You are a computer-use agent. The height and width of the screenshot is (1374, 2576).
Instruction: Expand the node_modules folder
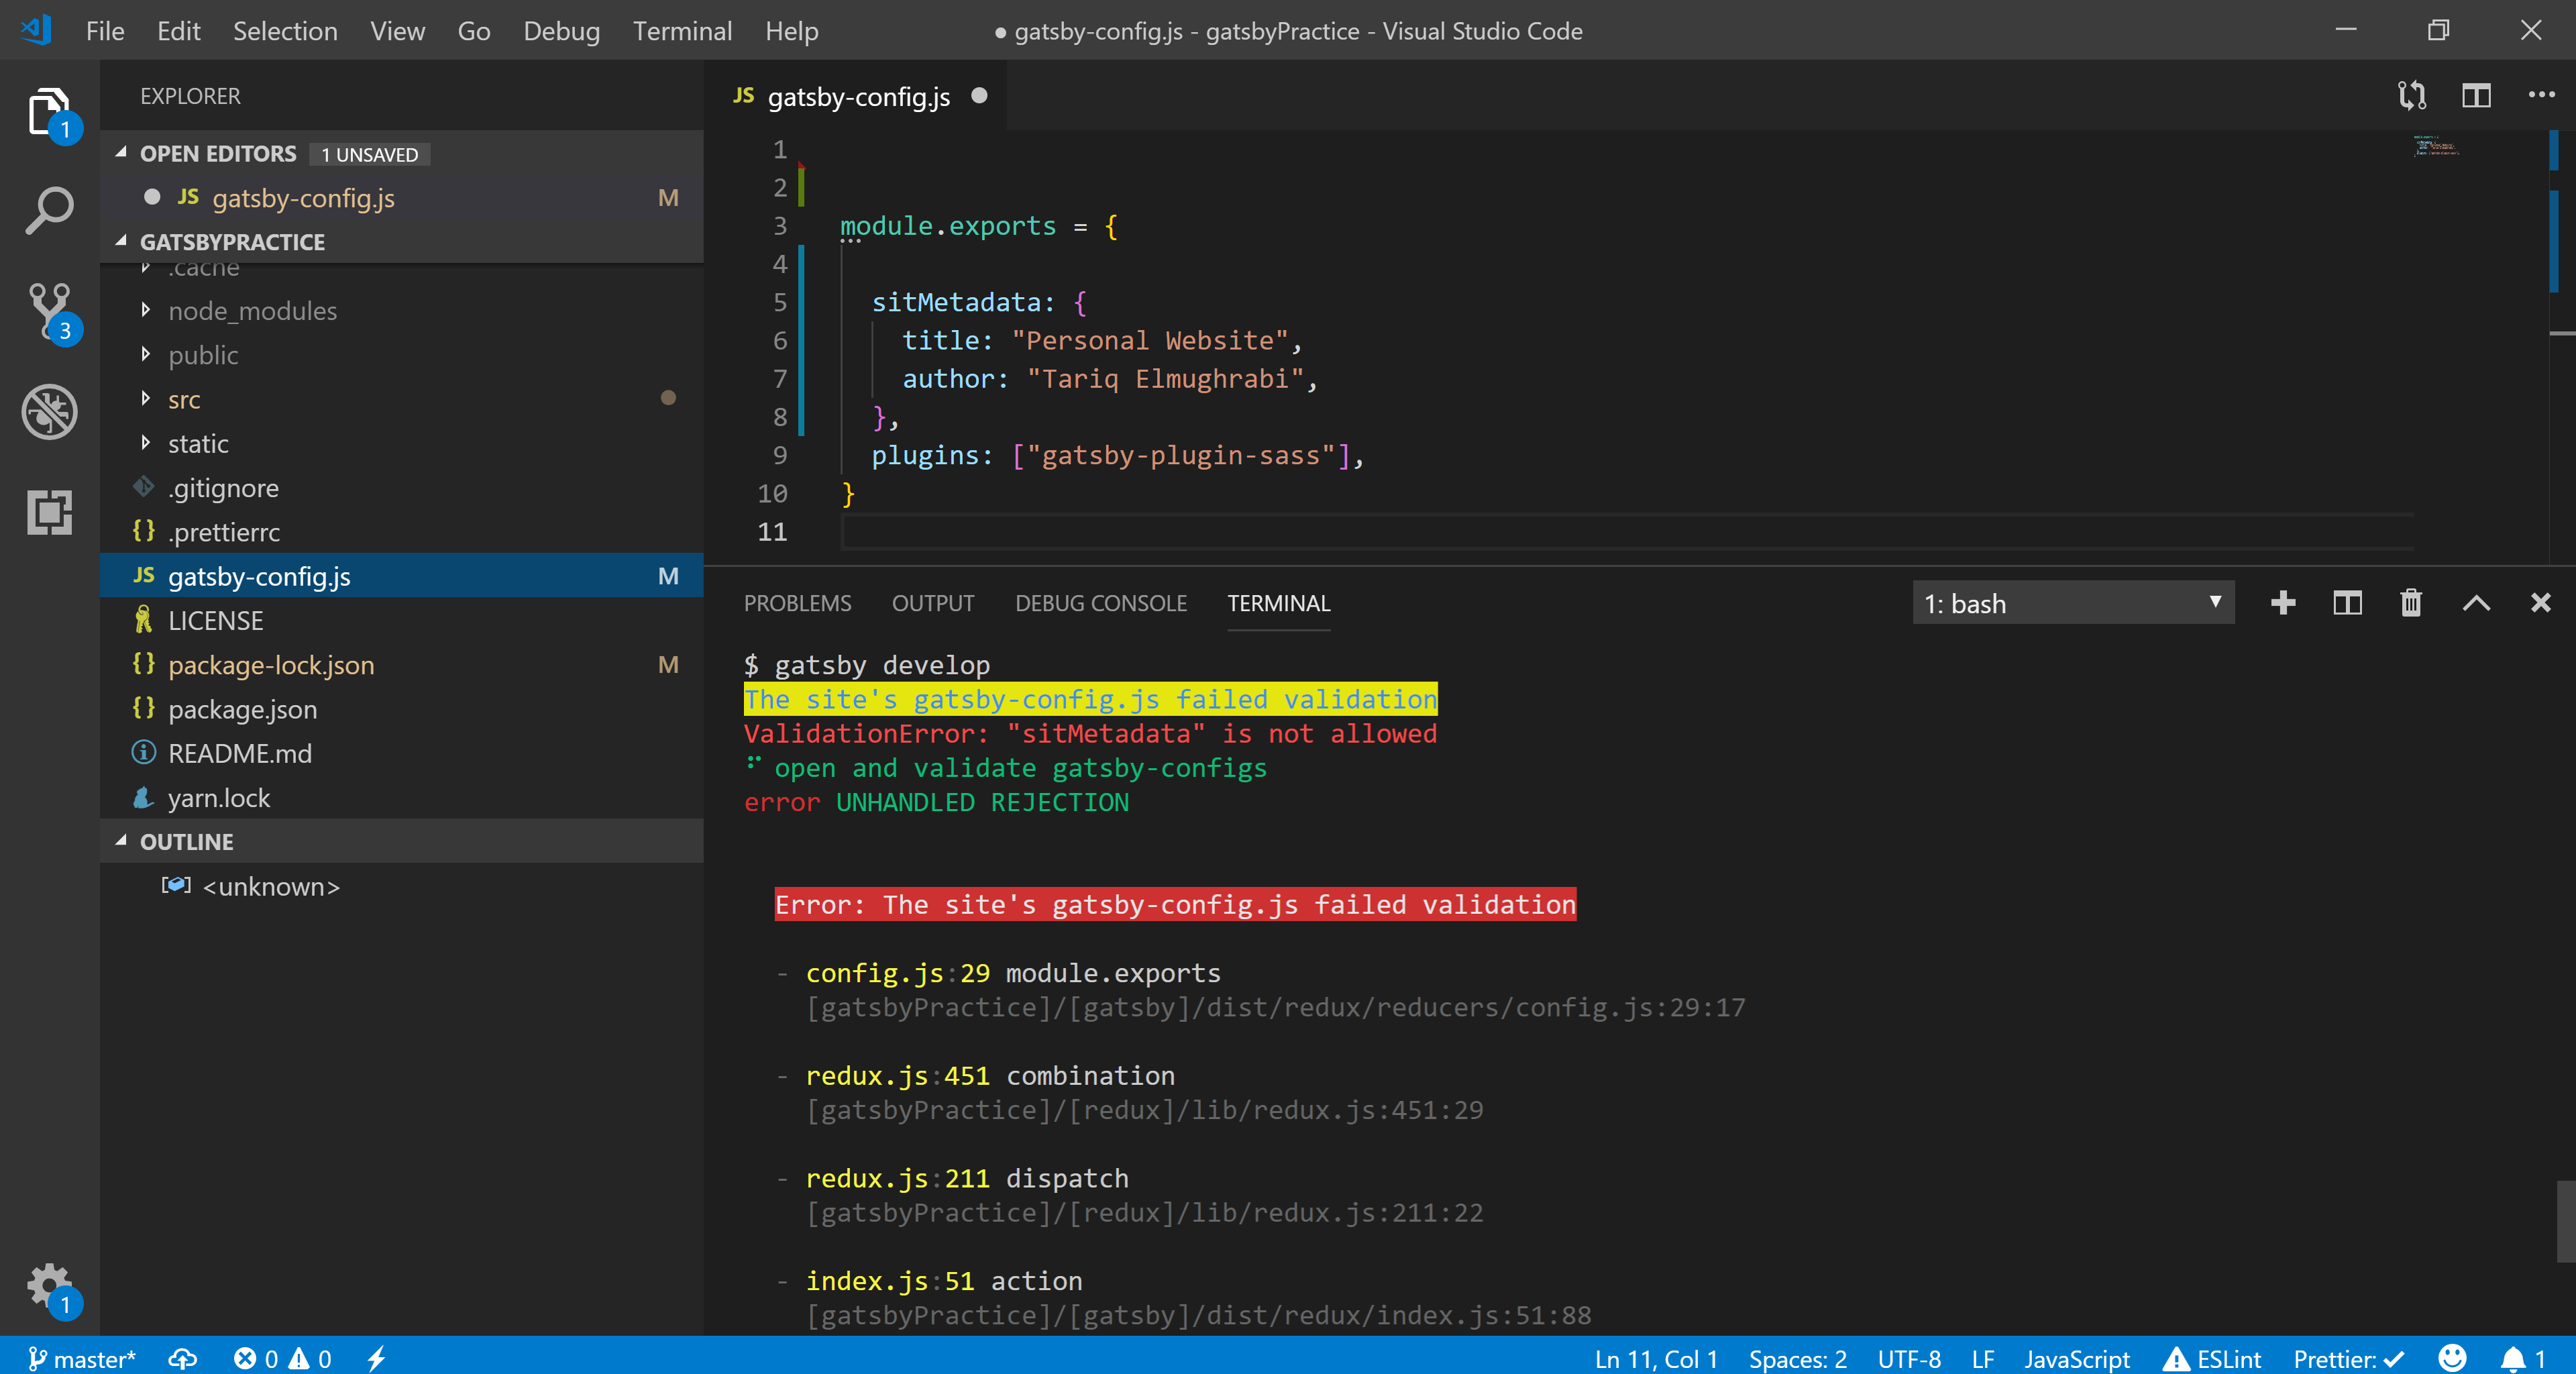click(252, 311)
